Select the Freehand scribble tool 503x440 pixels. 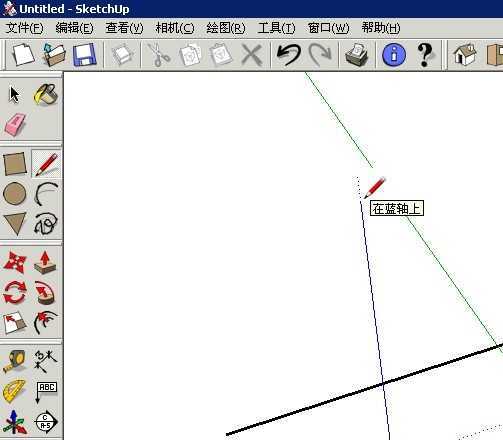(x=46, y=223)
